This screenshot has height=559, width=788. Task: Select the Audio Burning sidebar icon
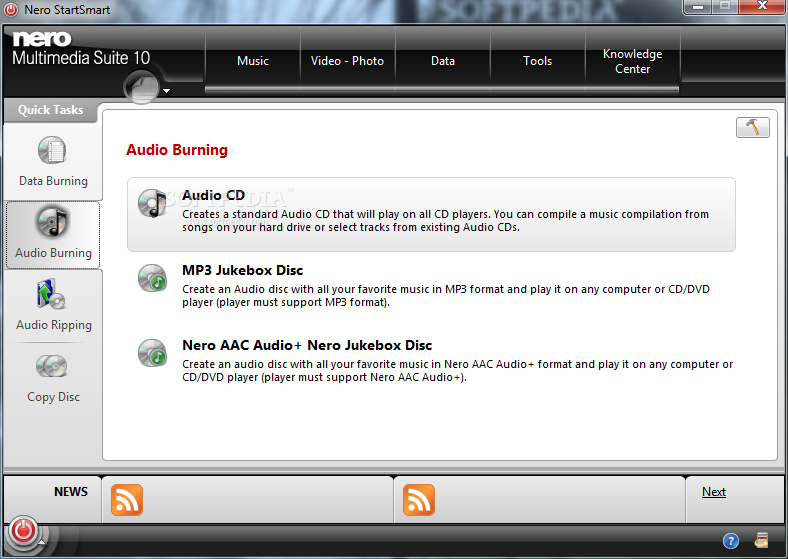pos(52,222)
